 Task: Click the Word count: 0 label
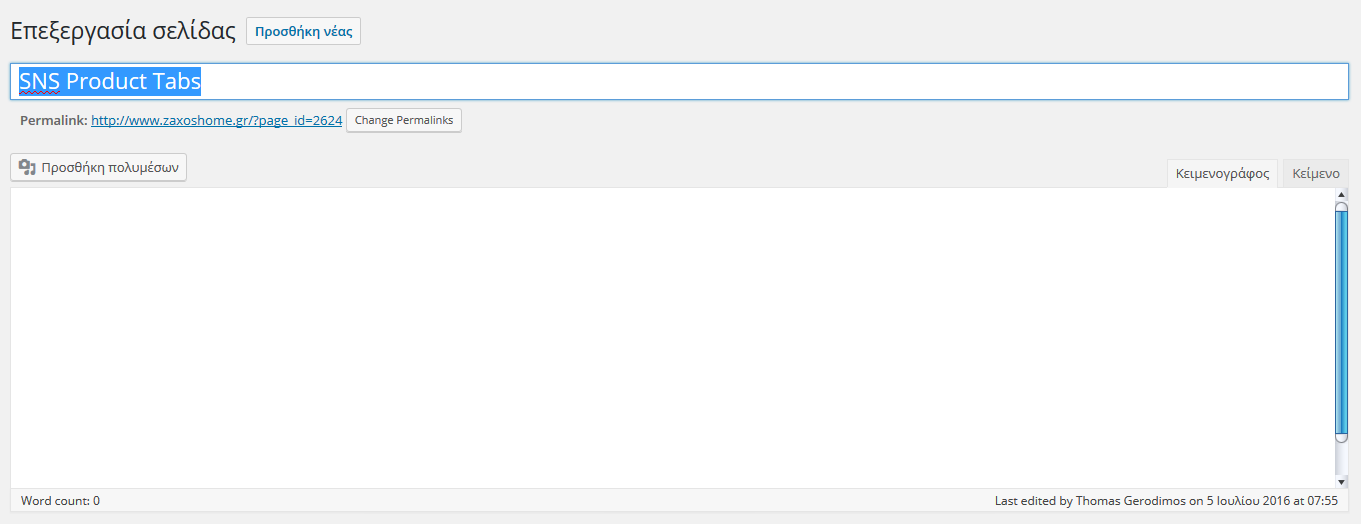point(60,500)
